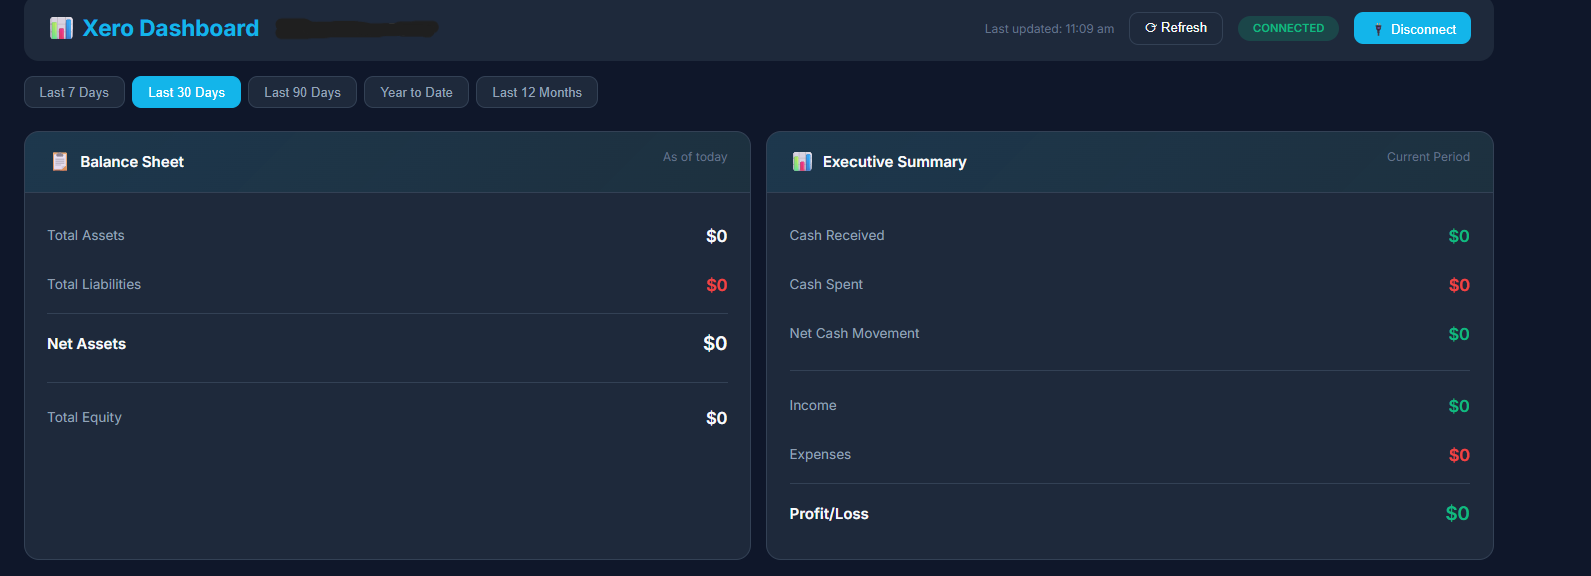
Task: Switch to Last 90 Days range
Action: click(302, 92)
